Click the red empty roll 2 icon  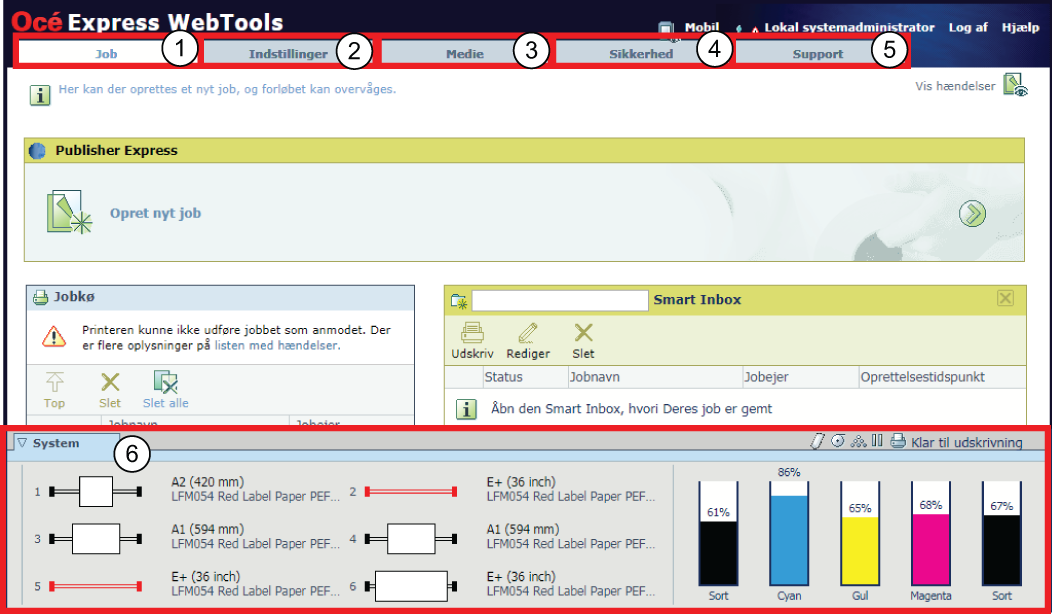click(x=411, y=492)
